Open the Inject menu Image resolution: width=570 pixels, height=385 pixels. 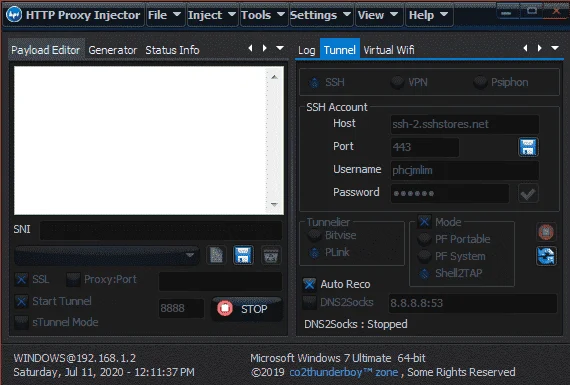pyautogui.click(x=212, y=15)
